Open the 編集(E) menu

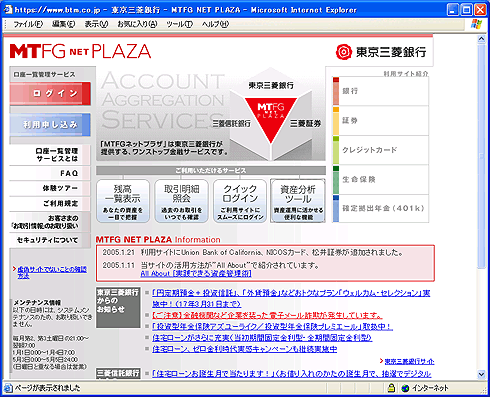(x=63, y=24)
